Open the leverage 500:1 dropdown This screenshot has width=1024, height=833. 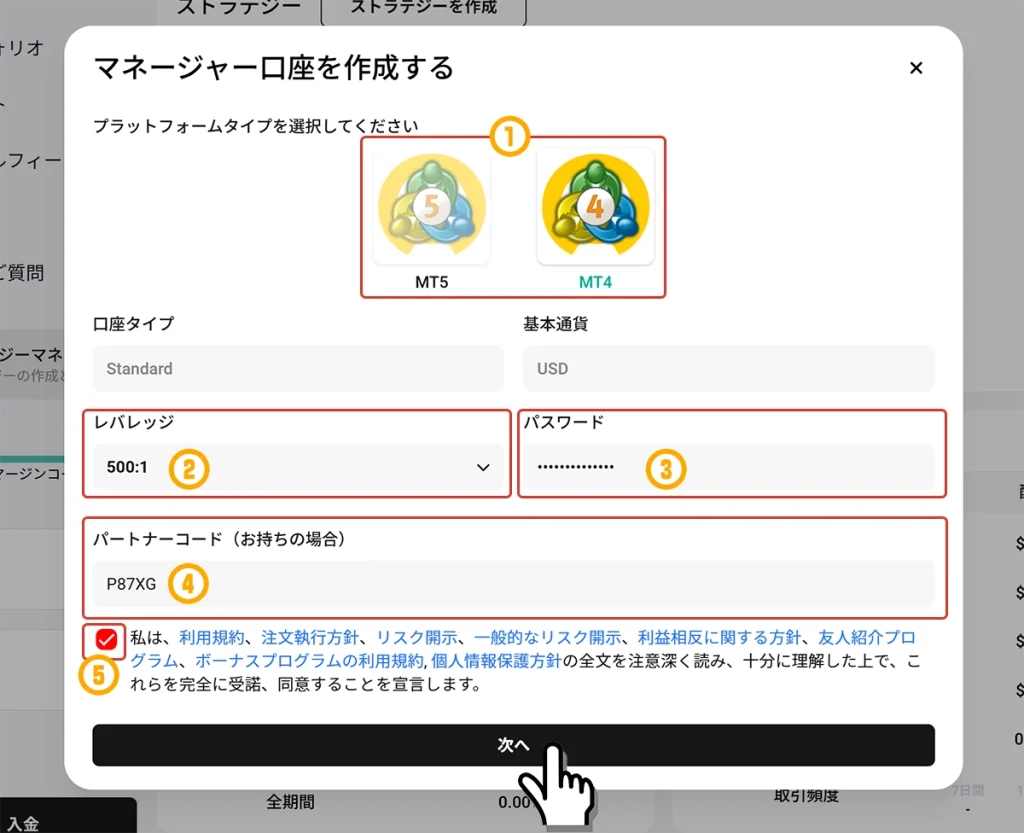(298, 467)
